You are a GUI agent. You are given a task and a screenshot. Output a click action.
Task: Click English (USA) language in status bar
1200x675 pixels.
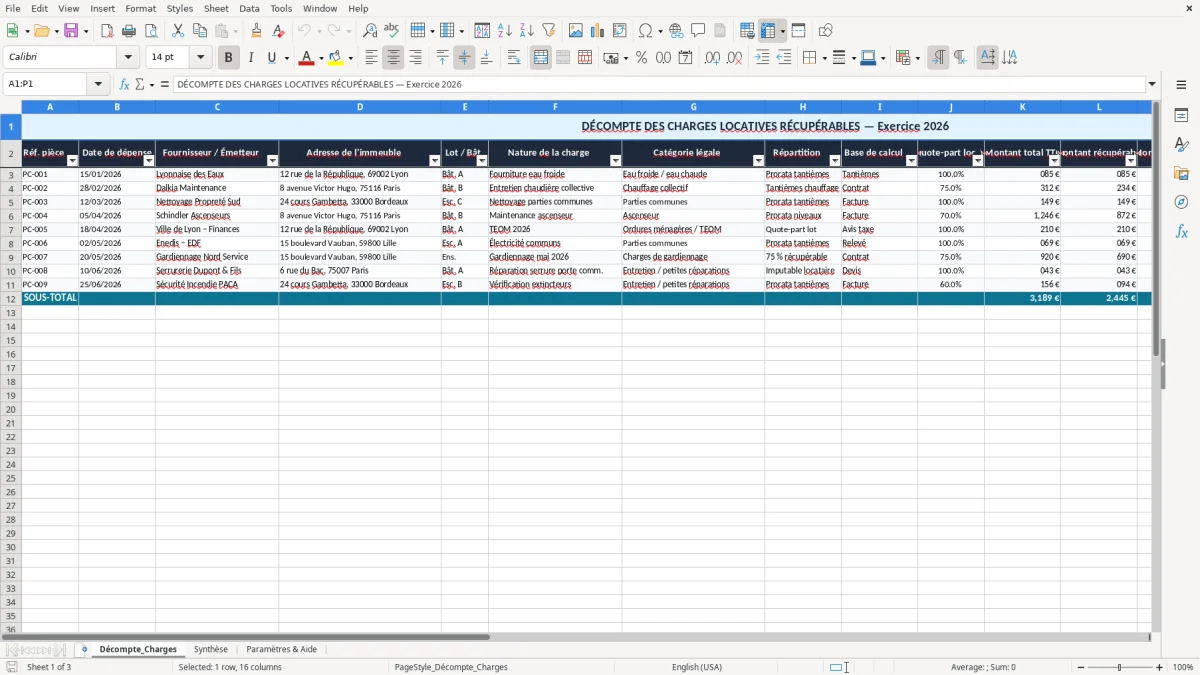pos(697,667)
